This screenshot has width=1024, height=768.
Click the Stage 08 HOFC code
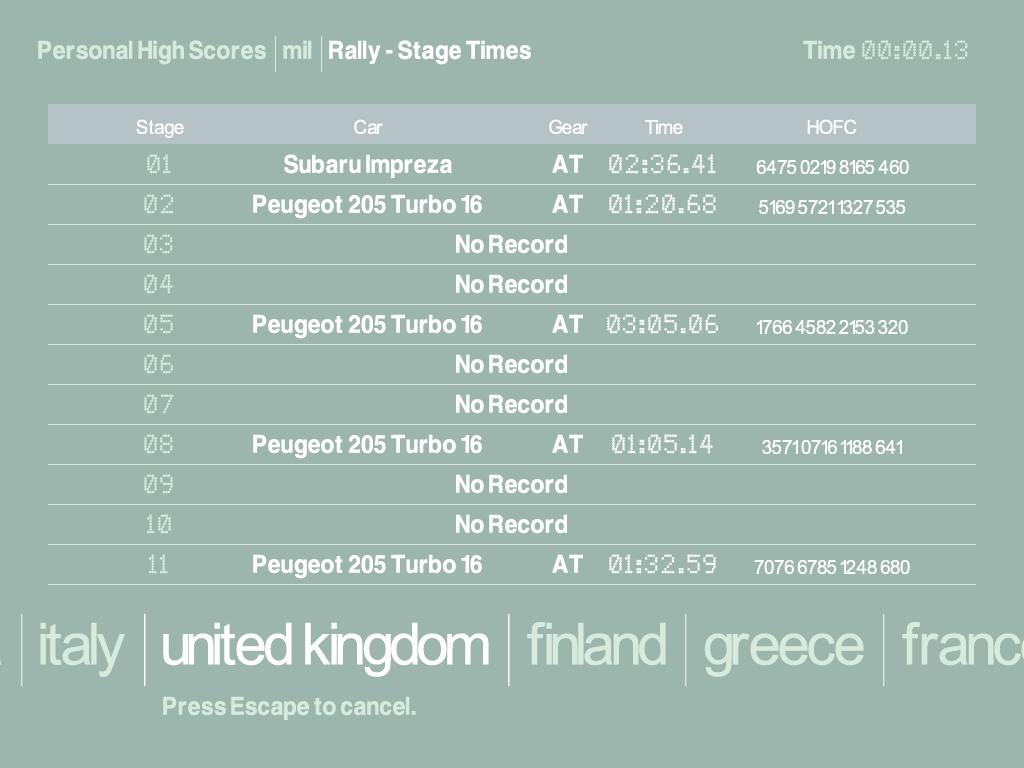point(832,447)
